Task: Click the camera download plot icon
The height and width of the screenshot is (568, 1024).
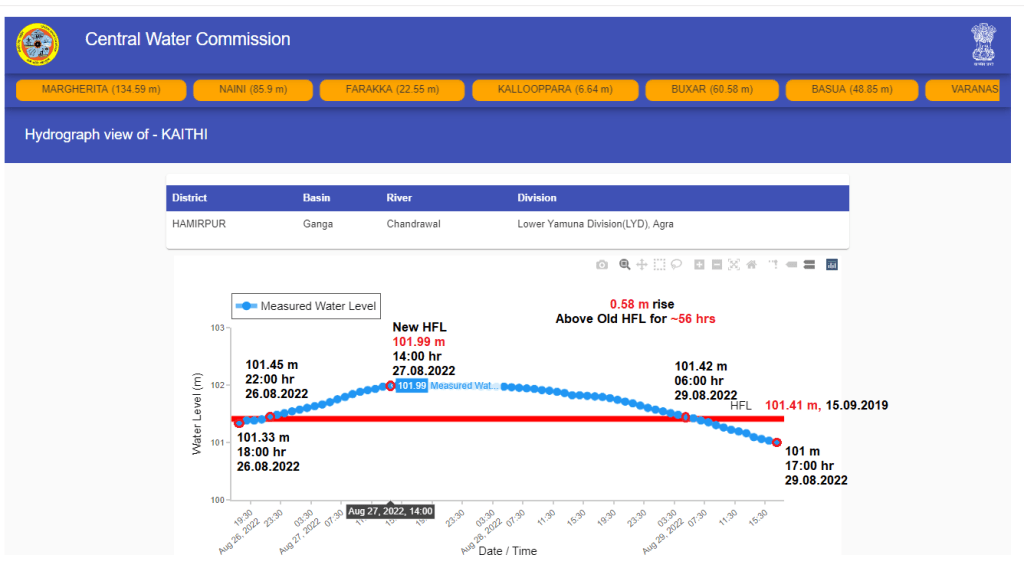Action: [x=602, y=265]
